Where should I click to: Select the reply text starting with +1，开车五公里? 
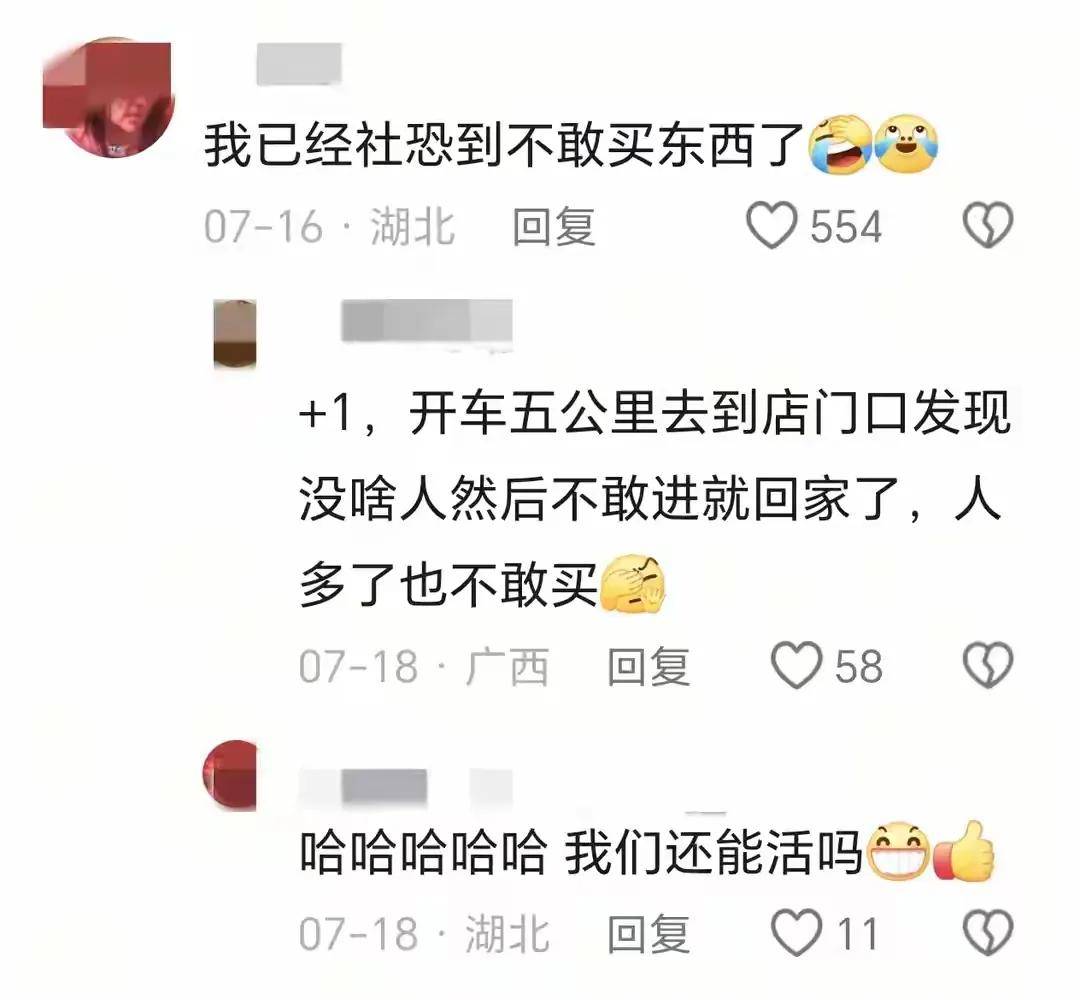(x=655, y=499)
